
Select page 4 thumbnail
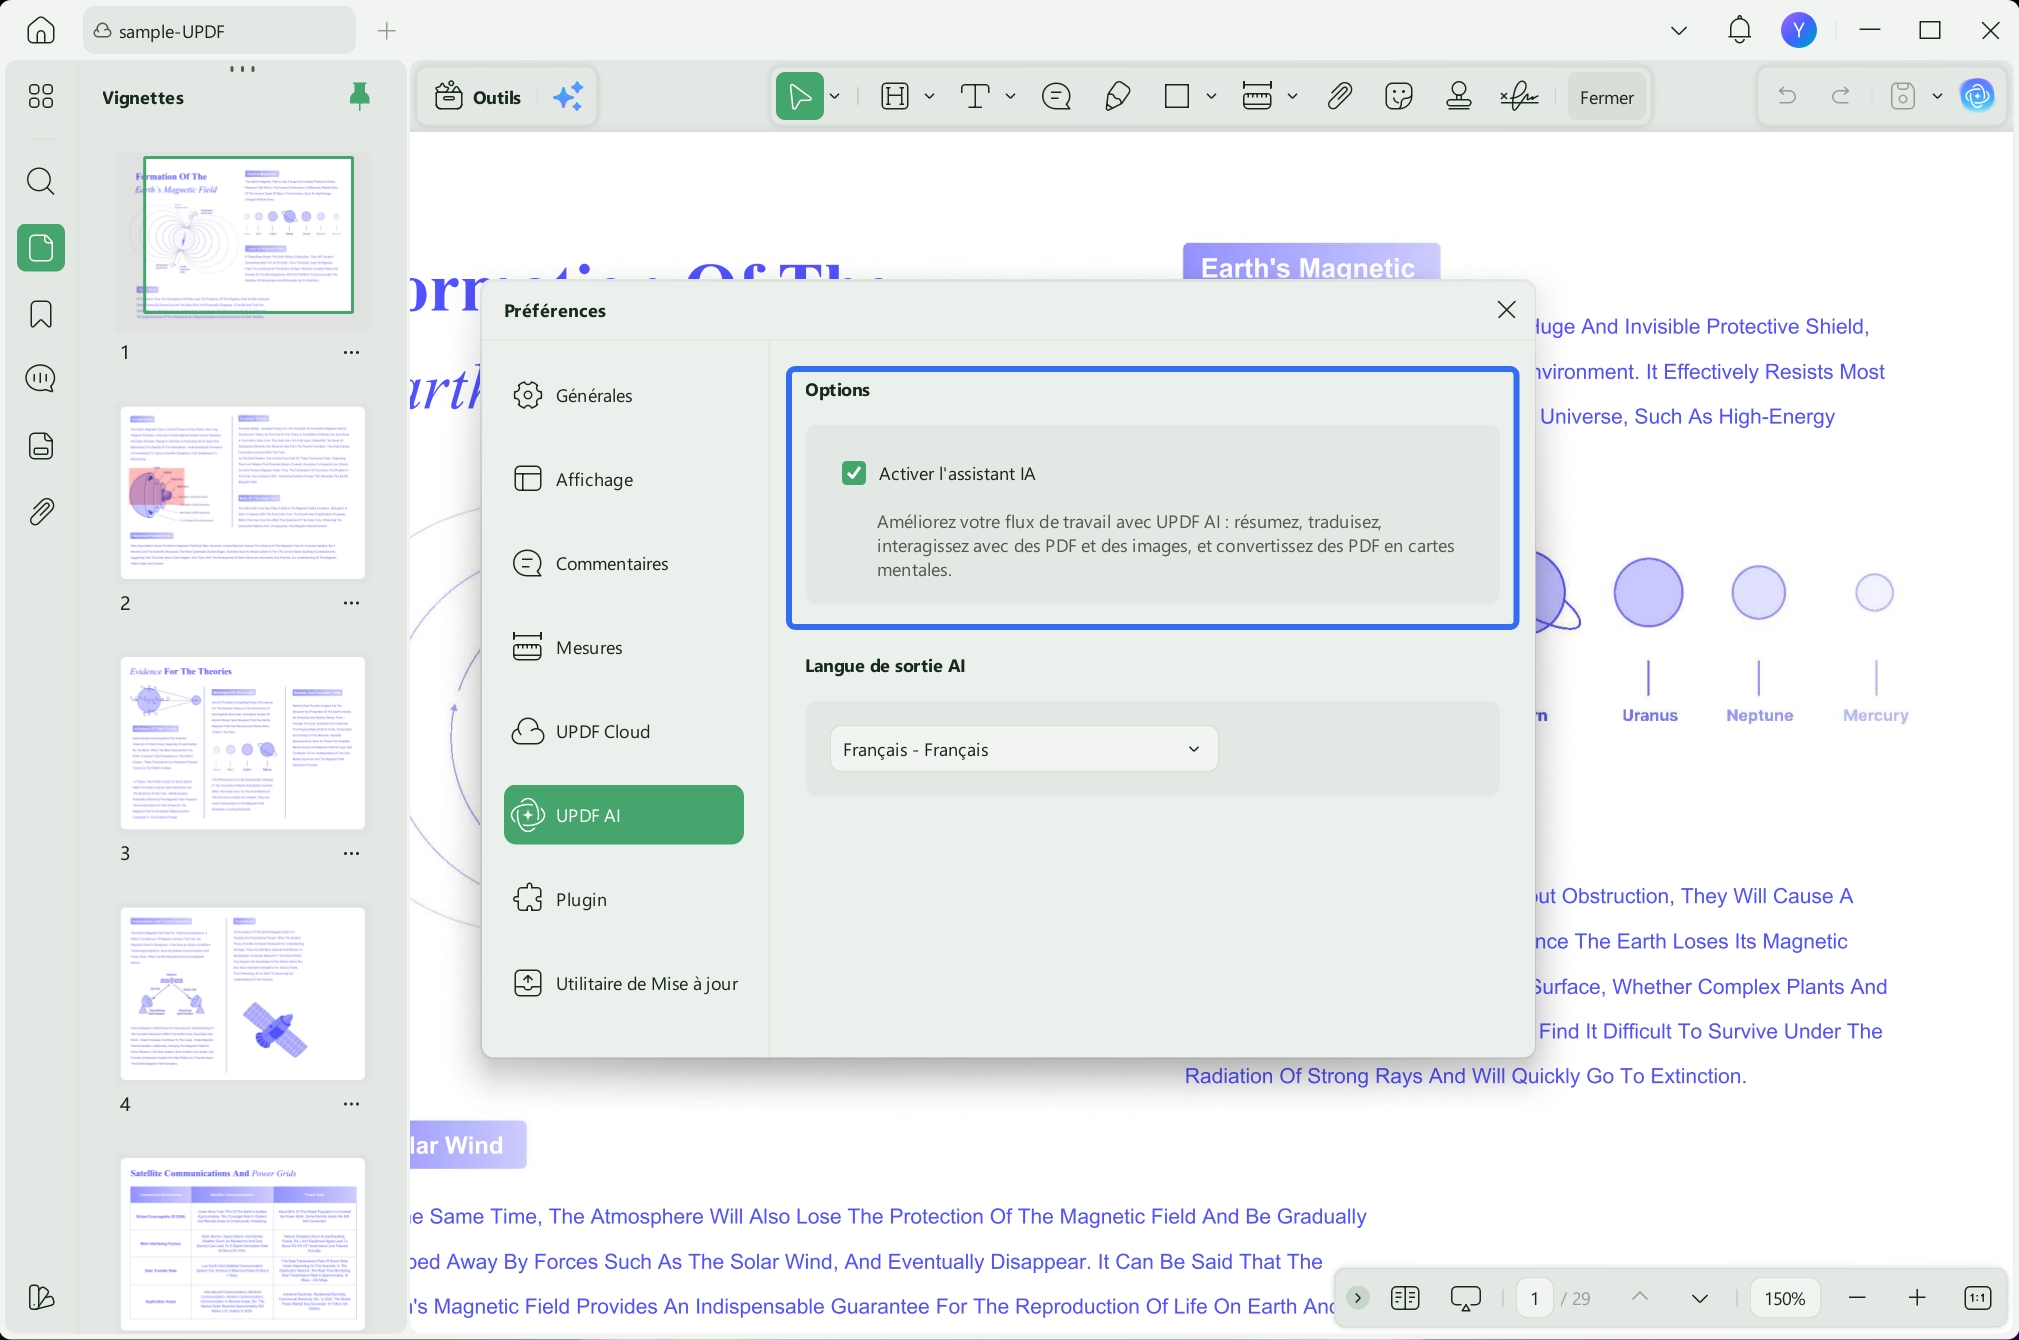click(x=243, y=994)
